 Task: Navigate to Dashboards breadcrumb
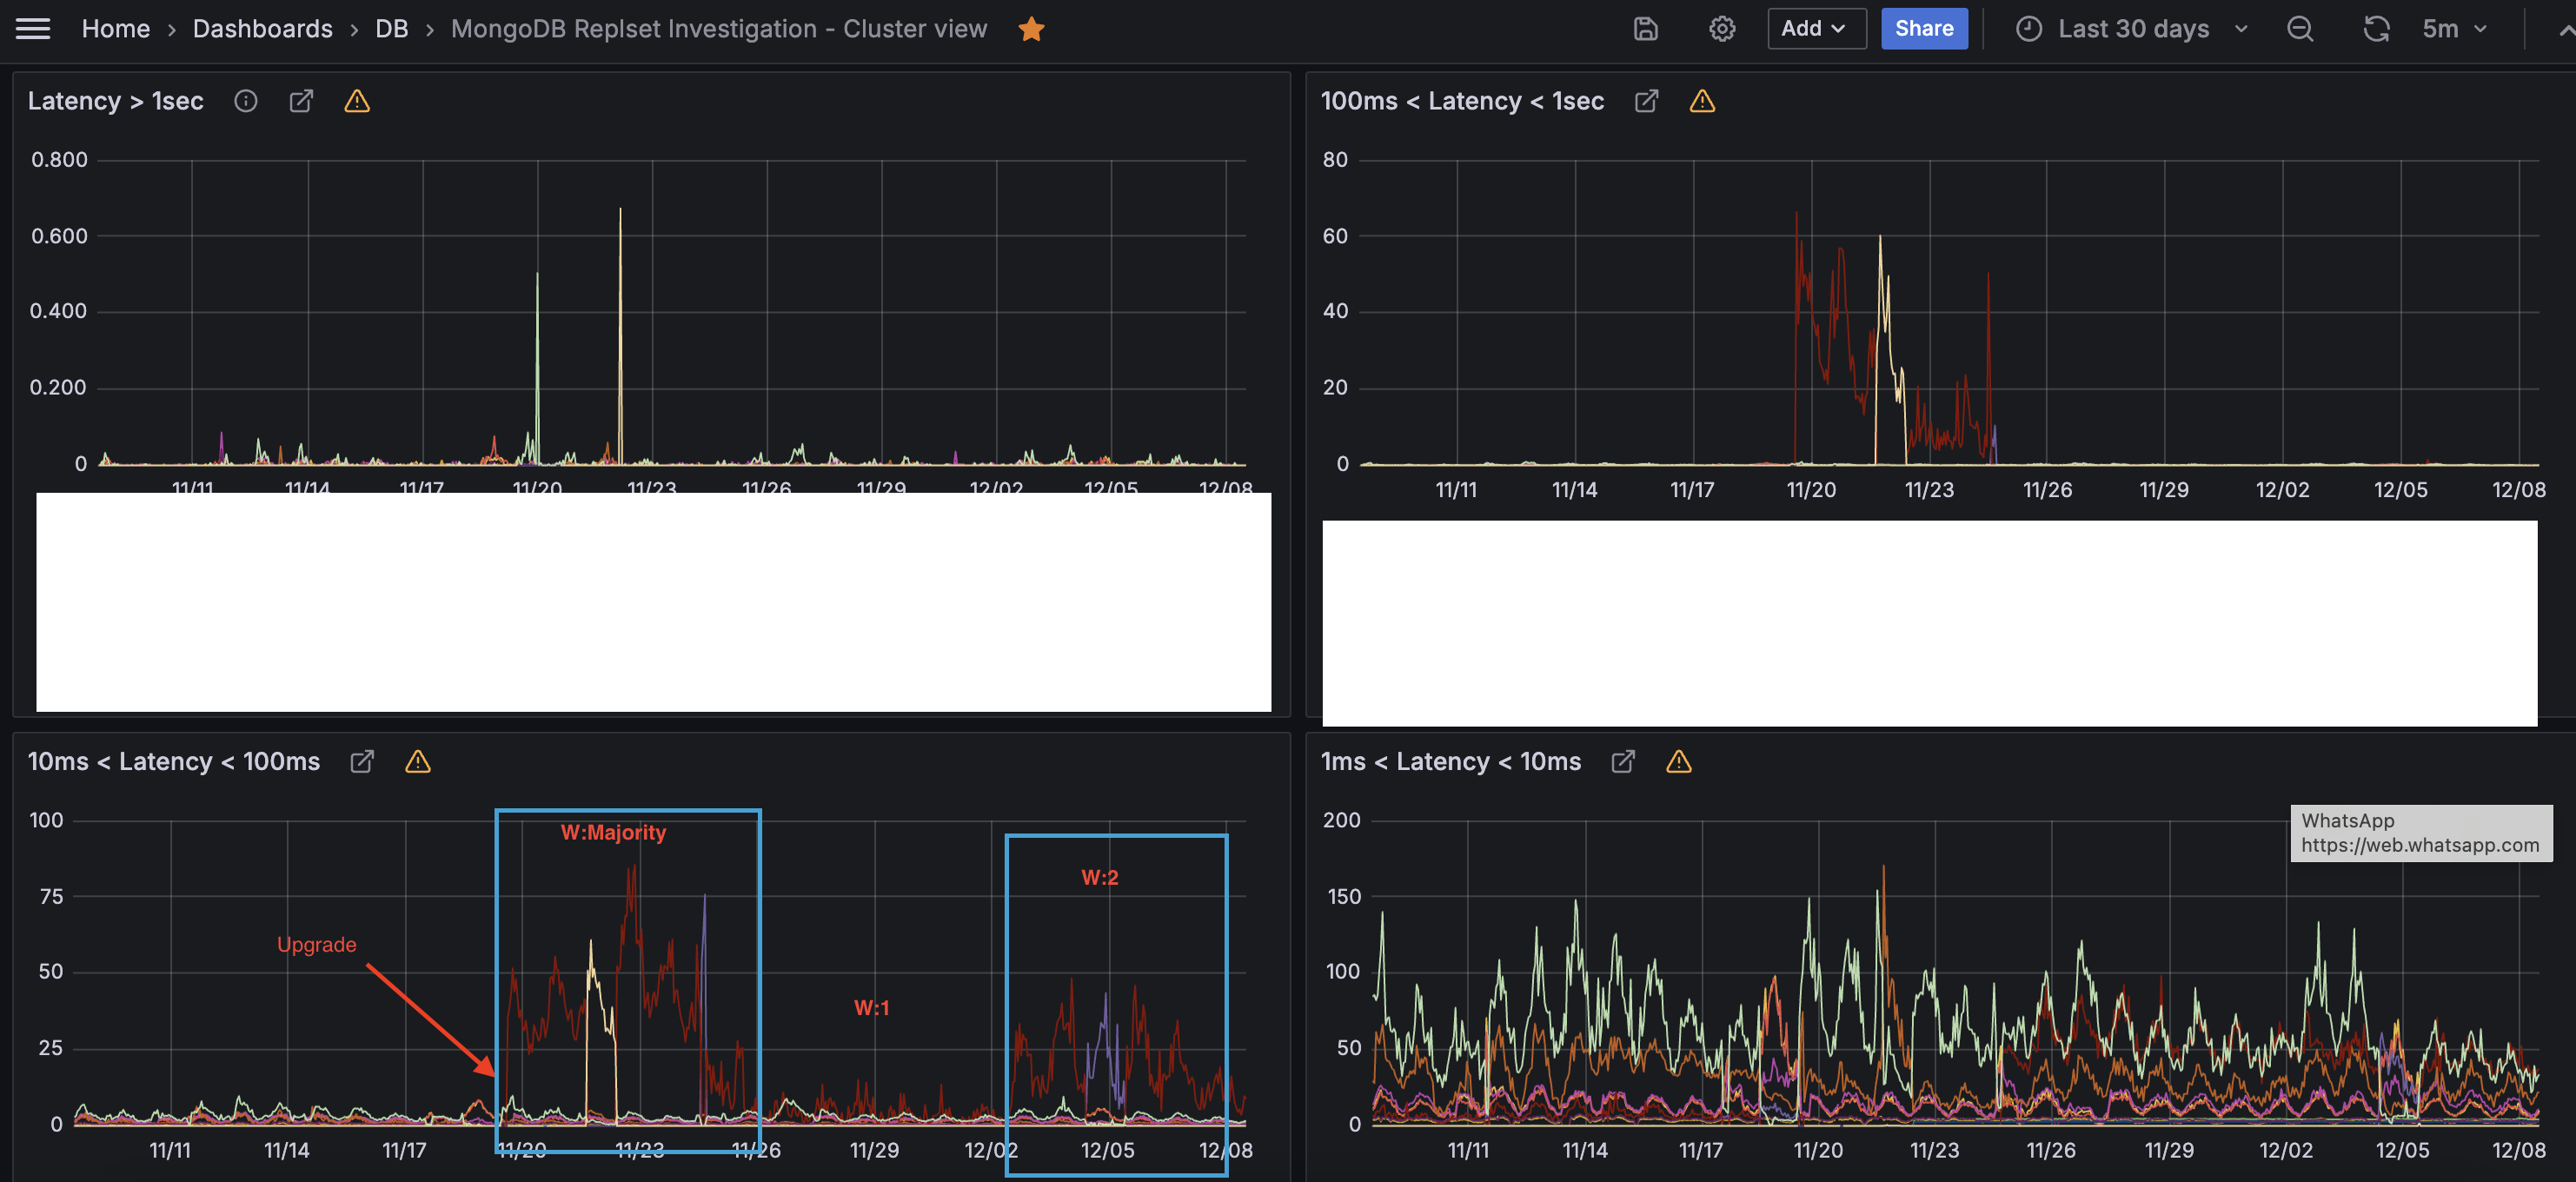coord(262,29)
